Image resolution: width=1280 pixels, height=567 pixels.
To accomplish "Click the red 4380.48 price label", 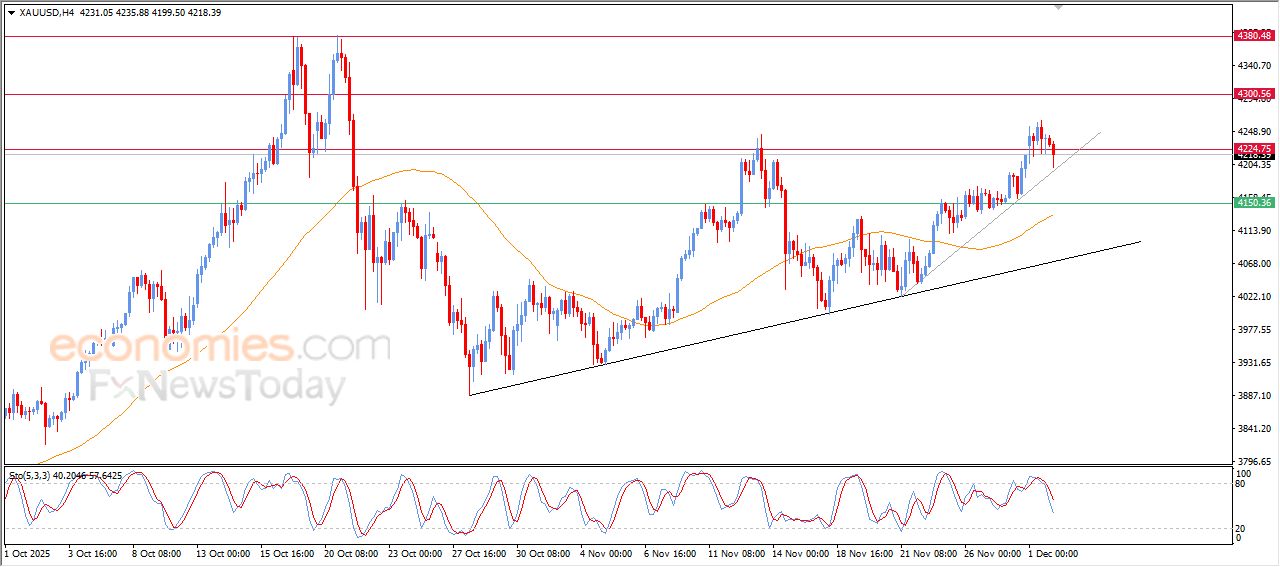I will coord(1253,36).
